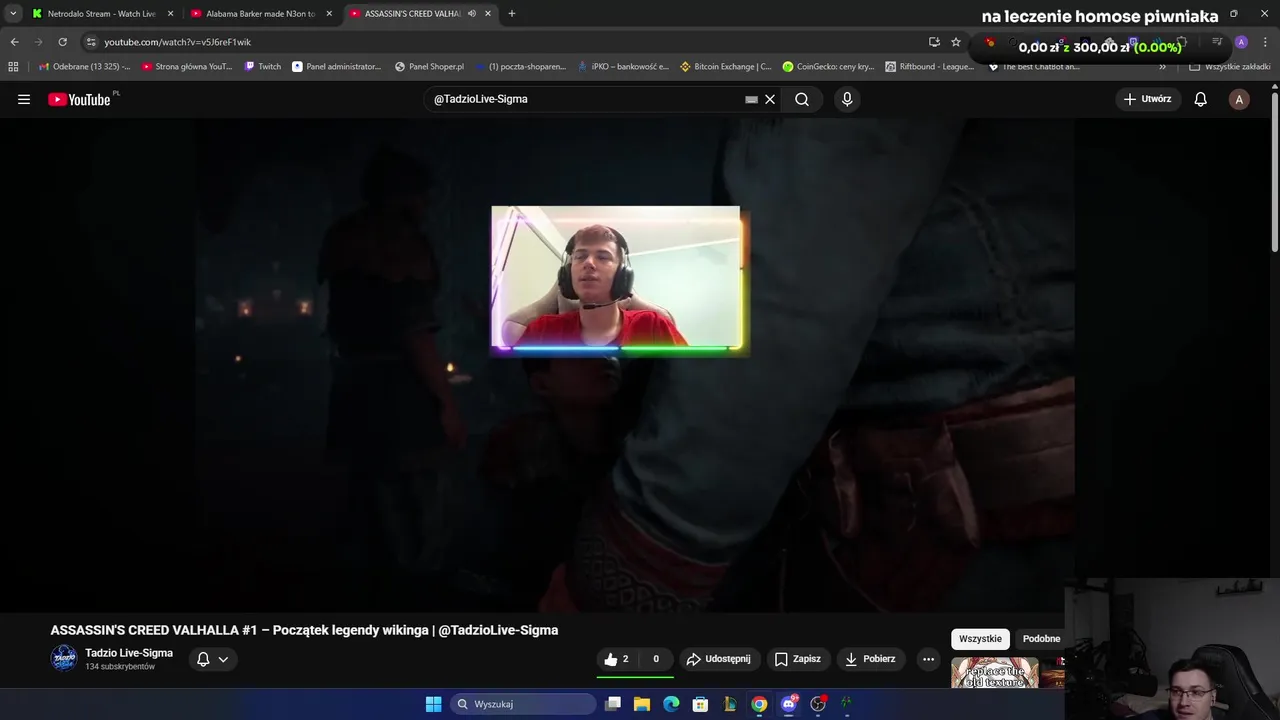Show more bookmarks with the chevron
Screen dimensions: 1280x720
point(1162,67)
